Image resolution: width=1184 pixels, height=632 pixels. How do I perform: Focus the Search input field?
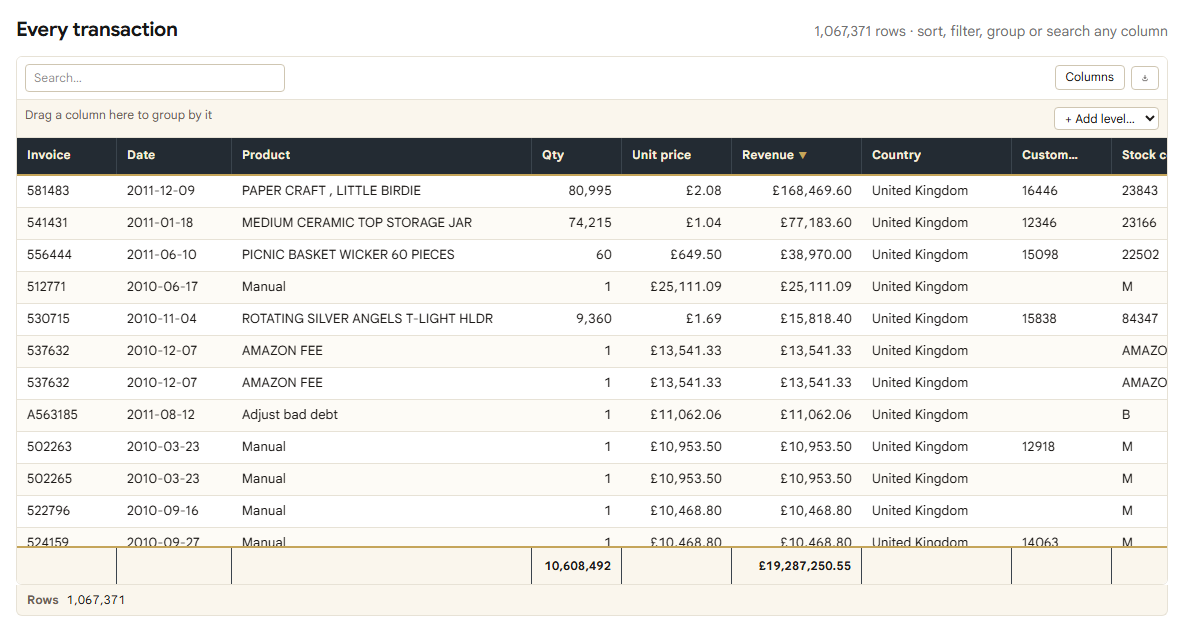click(x=155, y=78)
